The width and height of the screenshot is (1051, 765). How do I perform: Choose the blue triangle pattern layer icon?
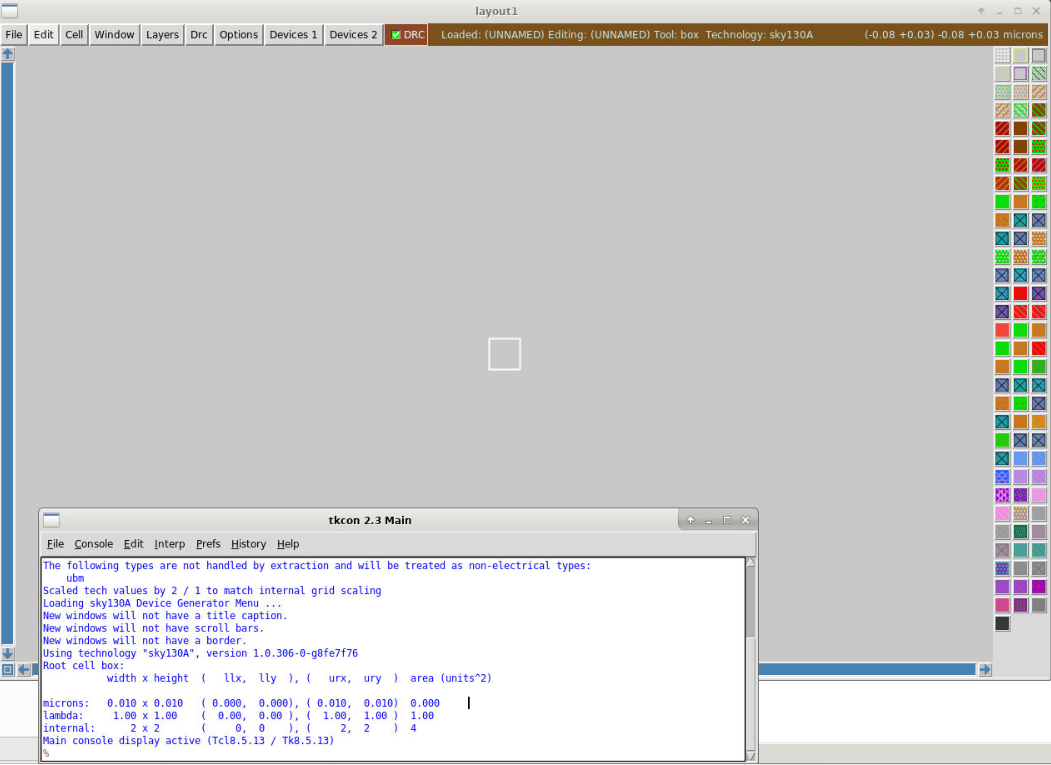1002,477
